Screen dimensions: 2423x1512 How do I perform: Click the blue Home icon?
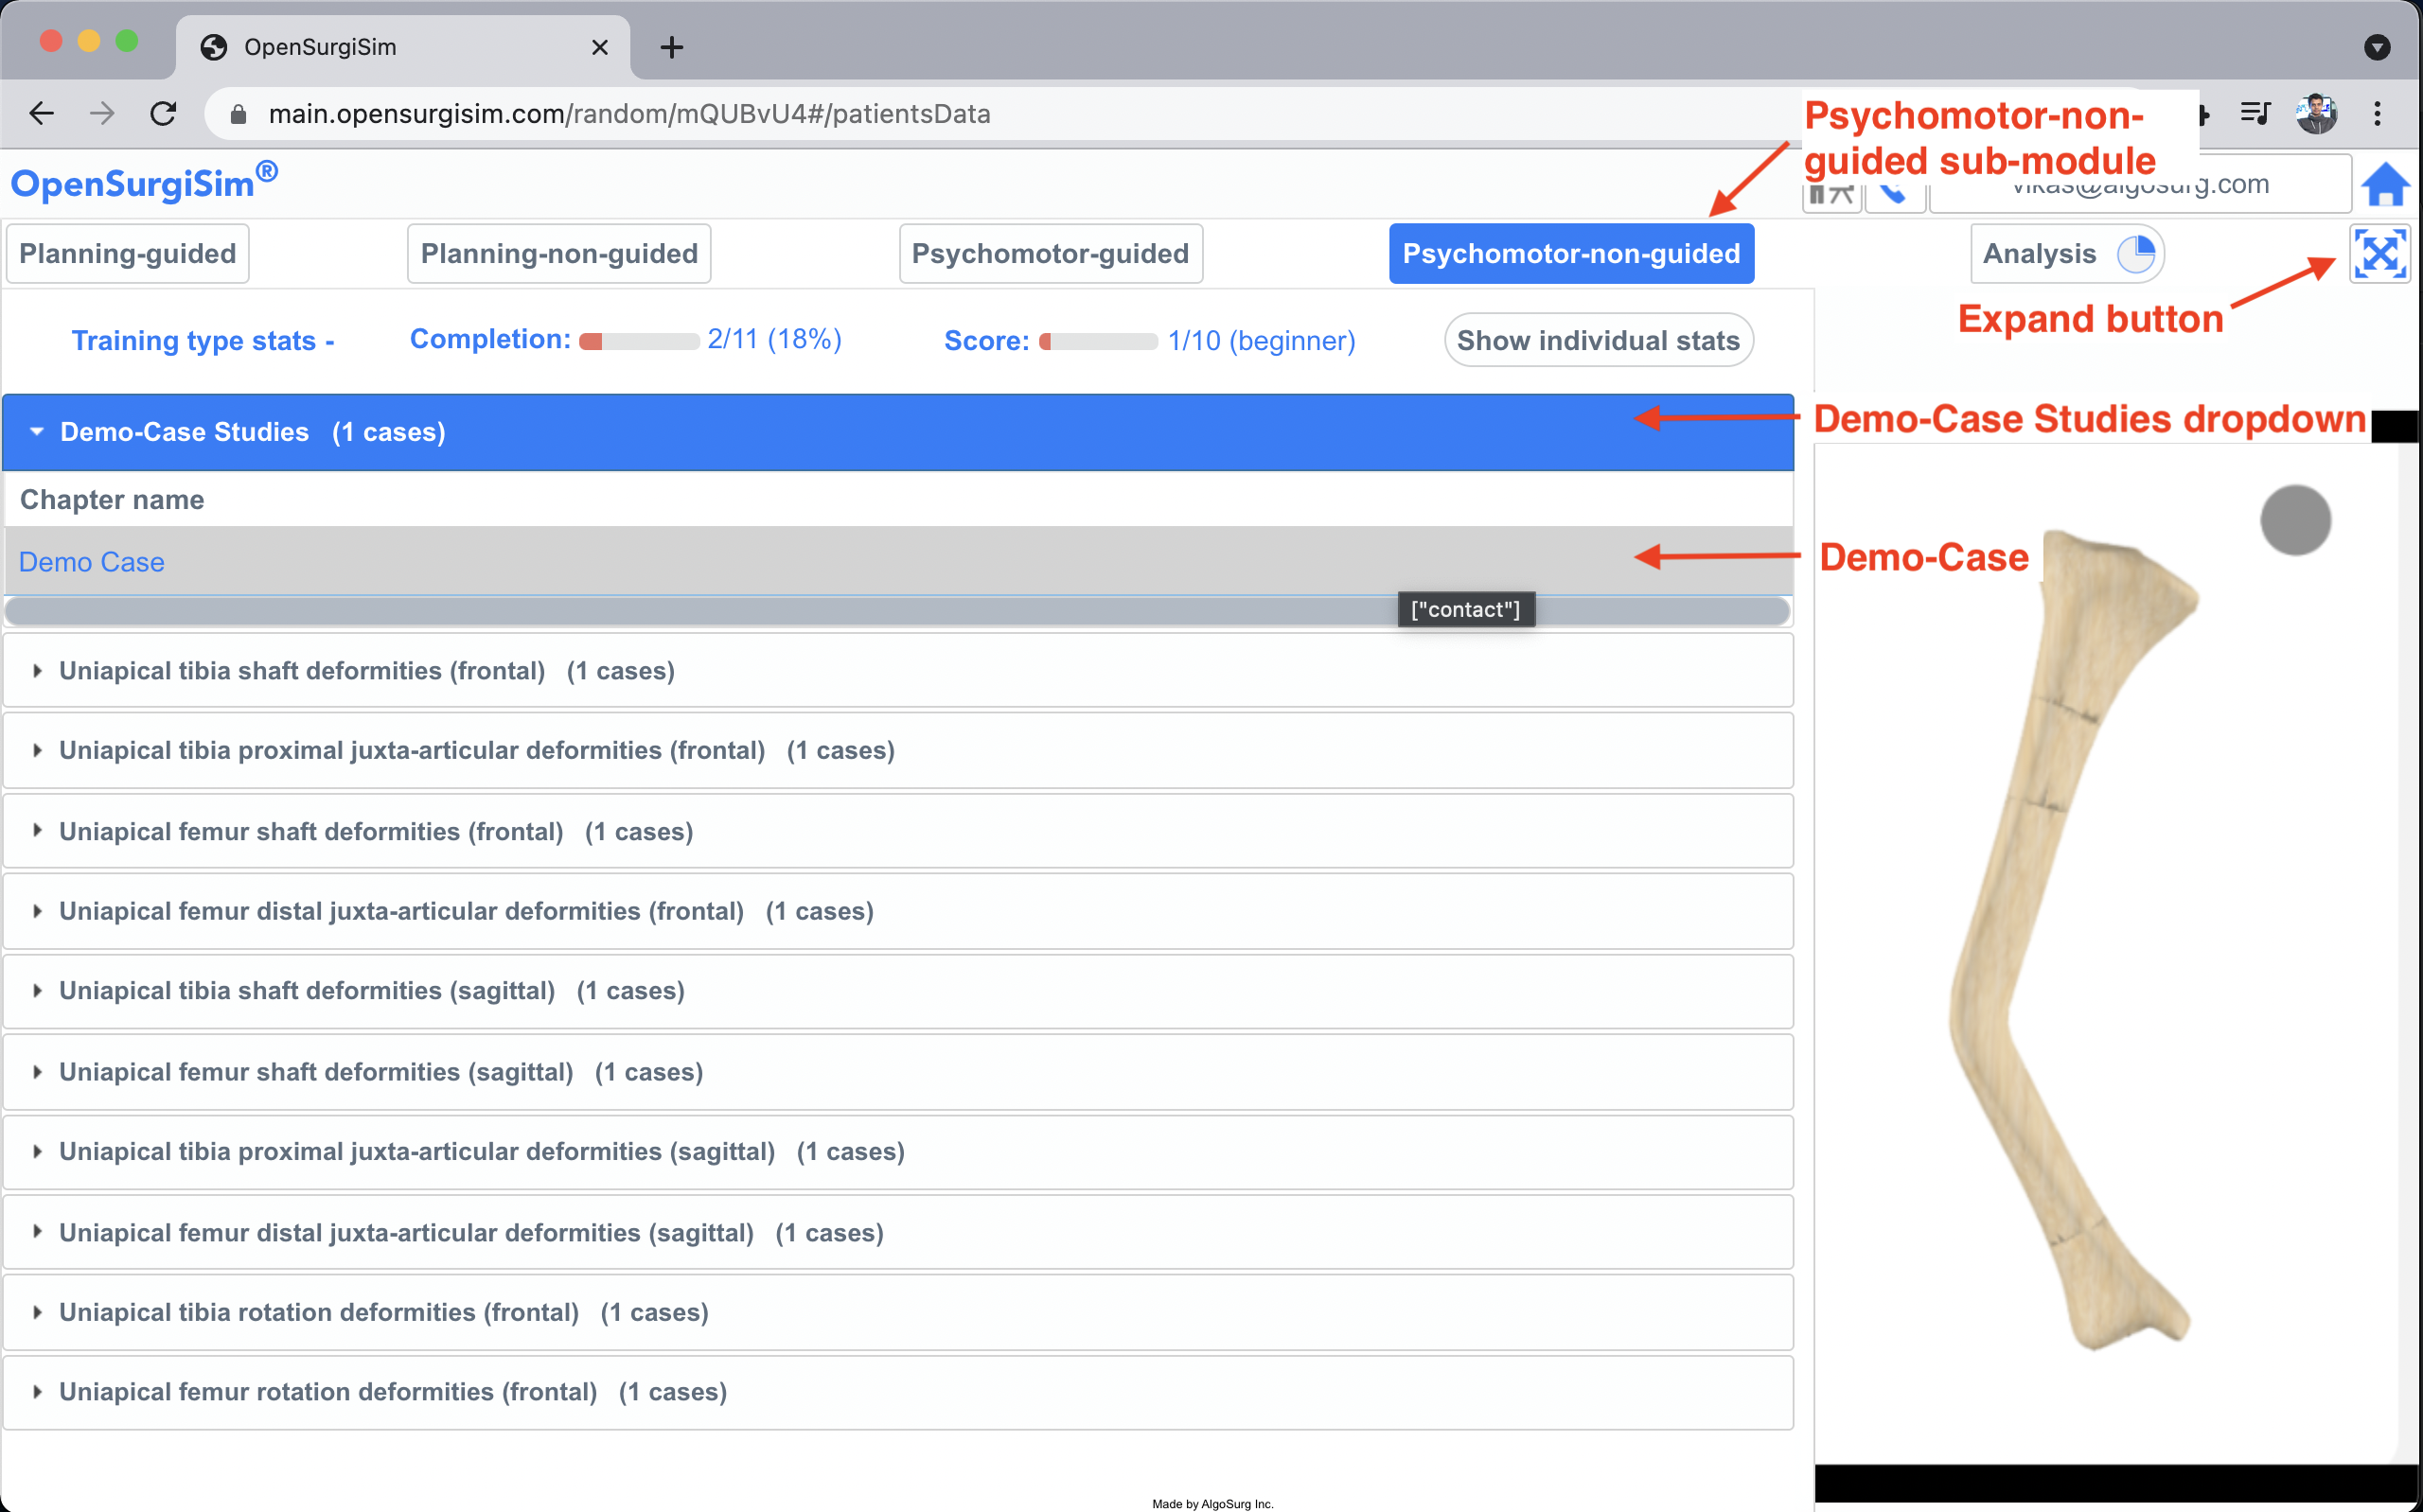[2385, 185]
